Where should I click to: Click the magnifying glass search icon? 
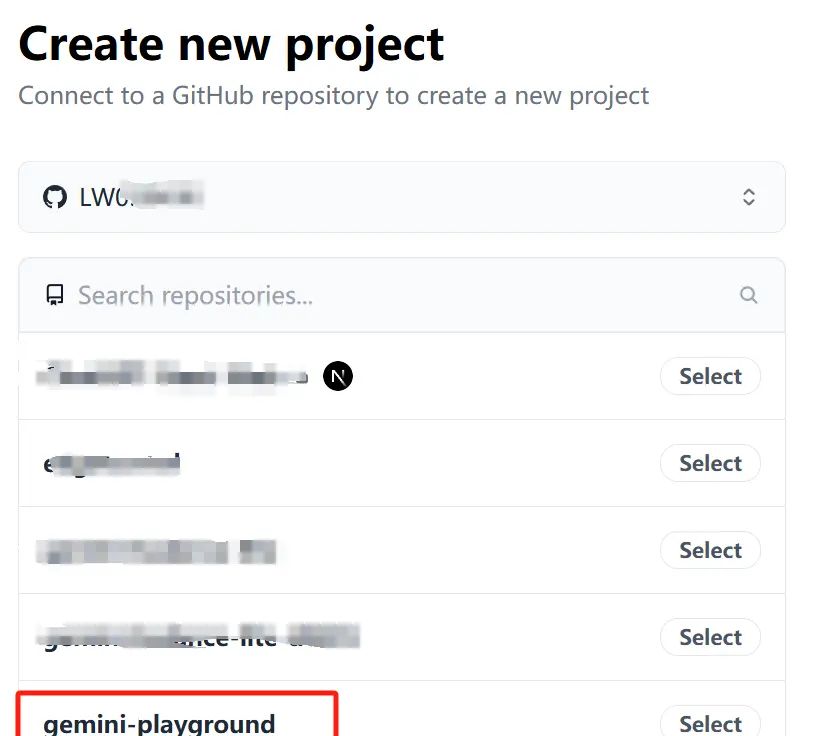[x=748, y=295]
